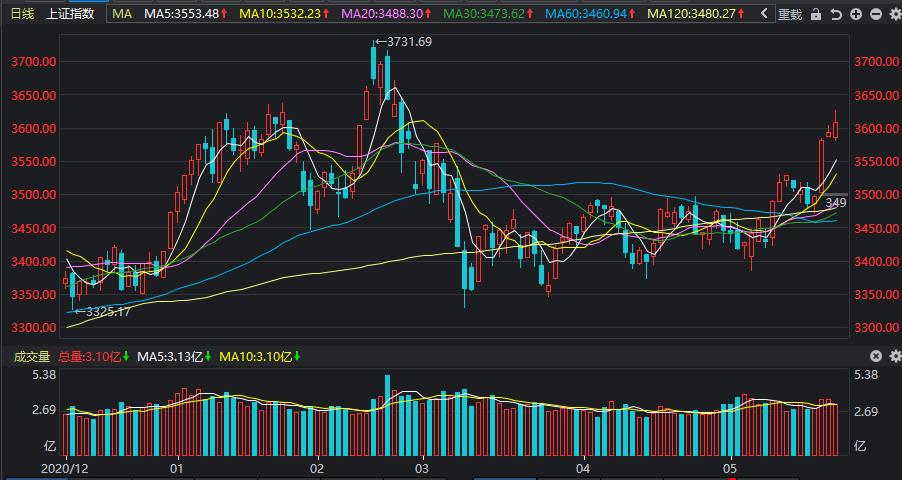Click the MA5 moving average label
Viewport: 902px width, 480px height.
(x=185, y=14)
